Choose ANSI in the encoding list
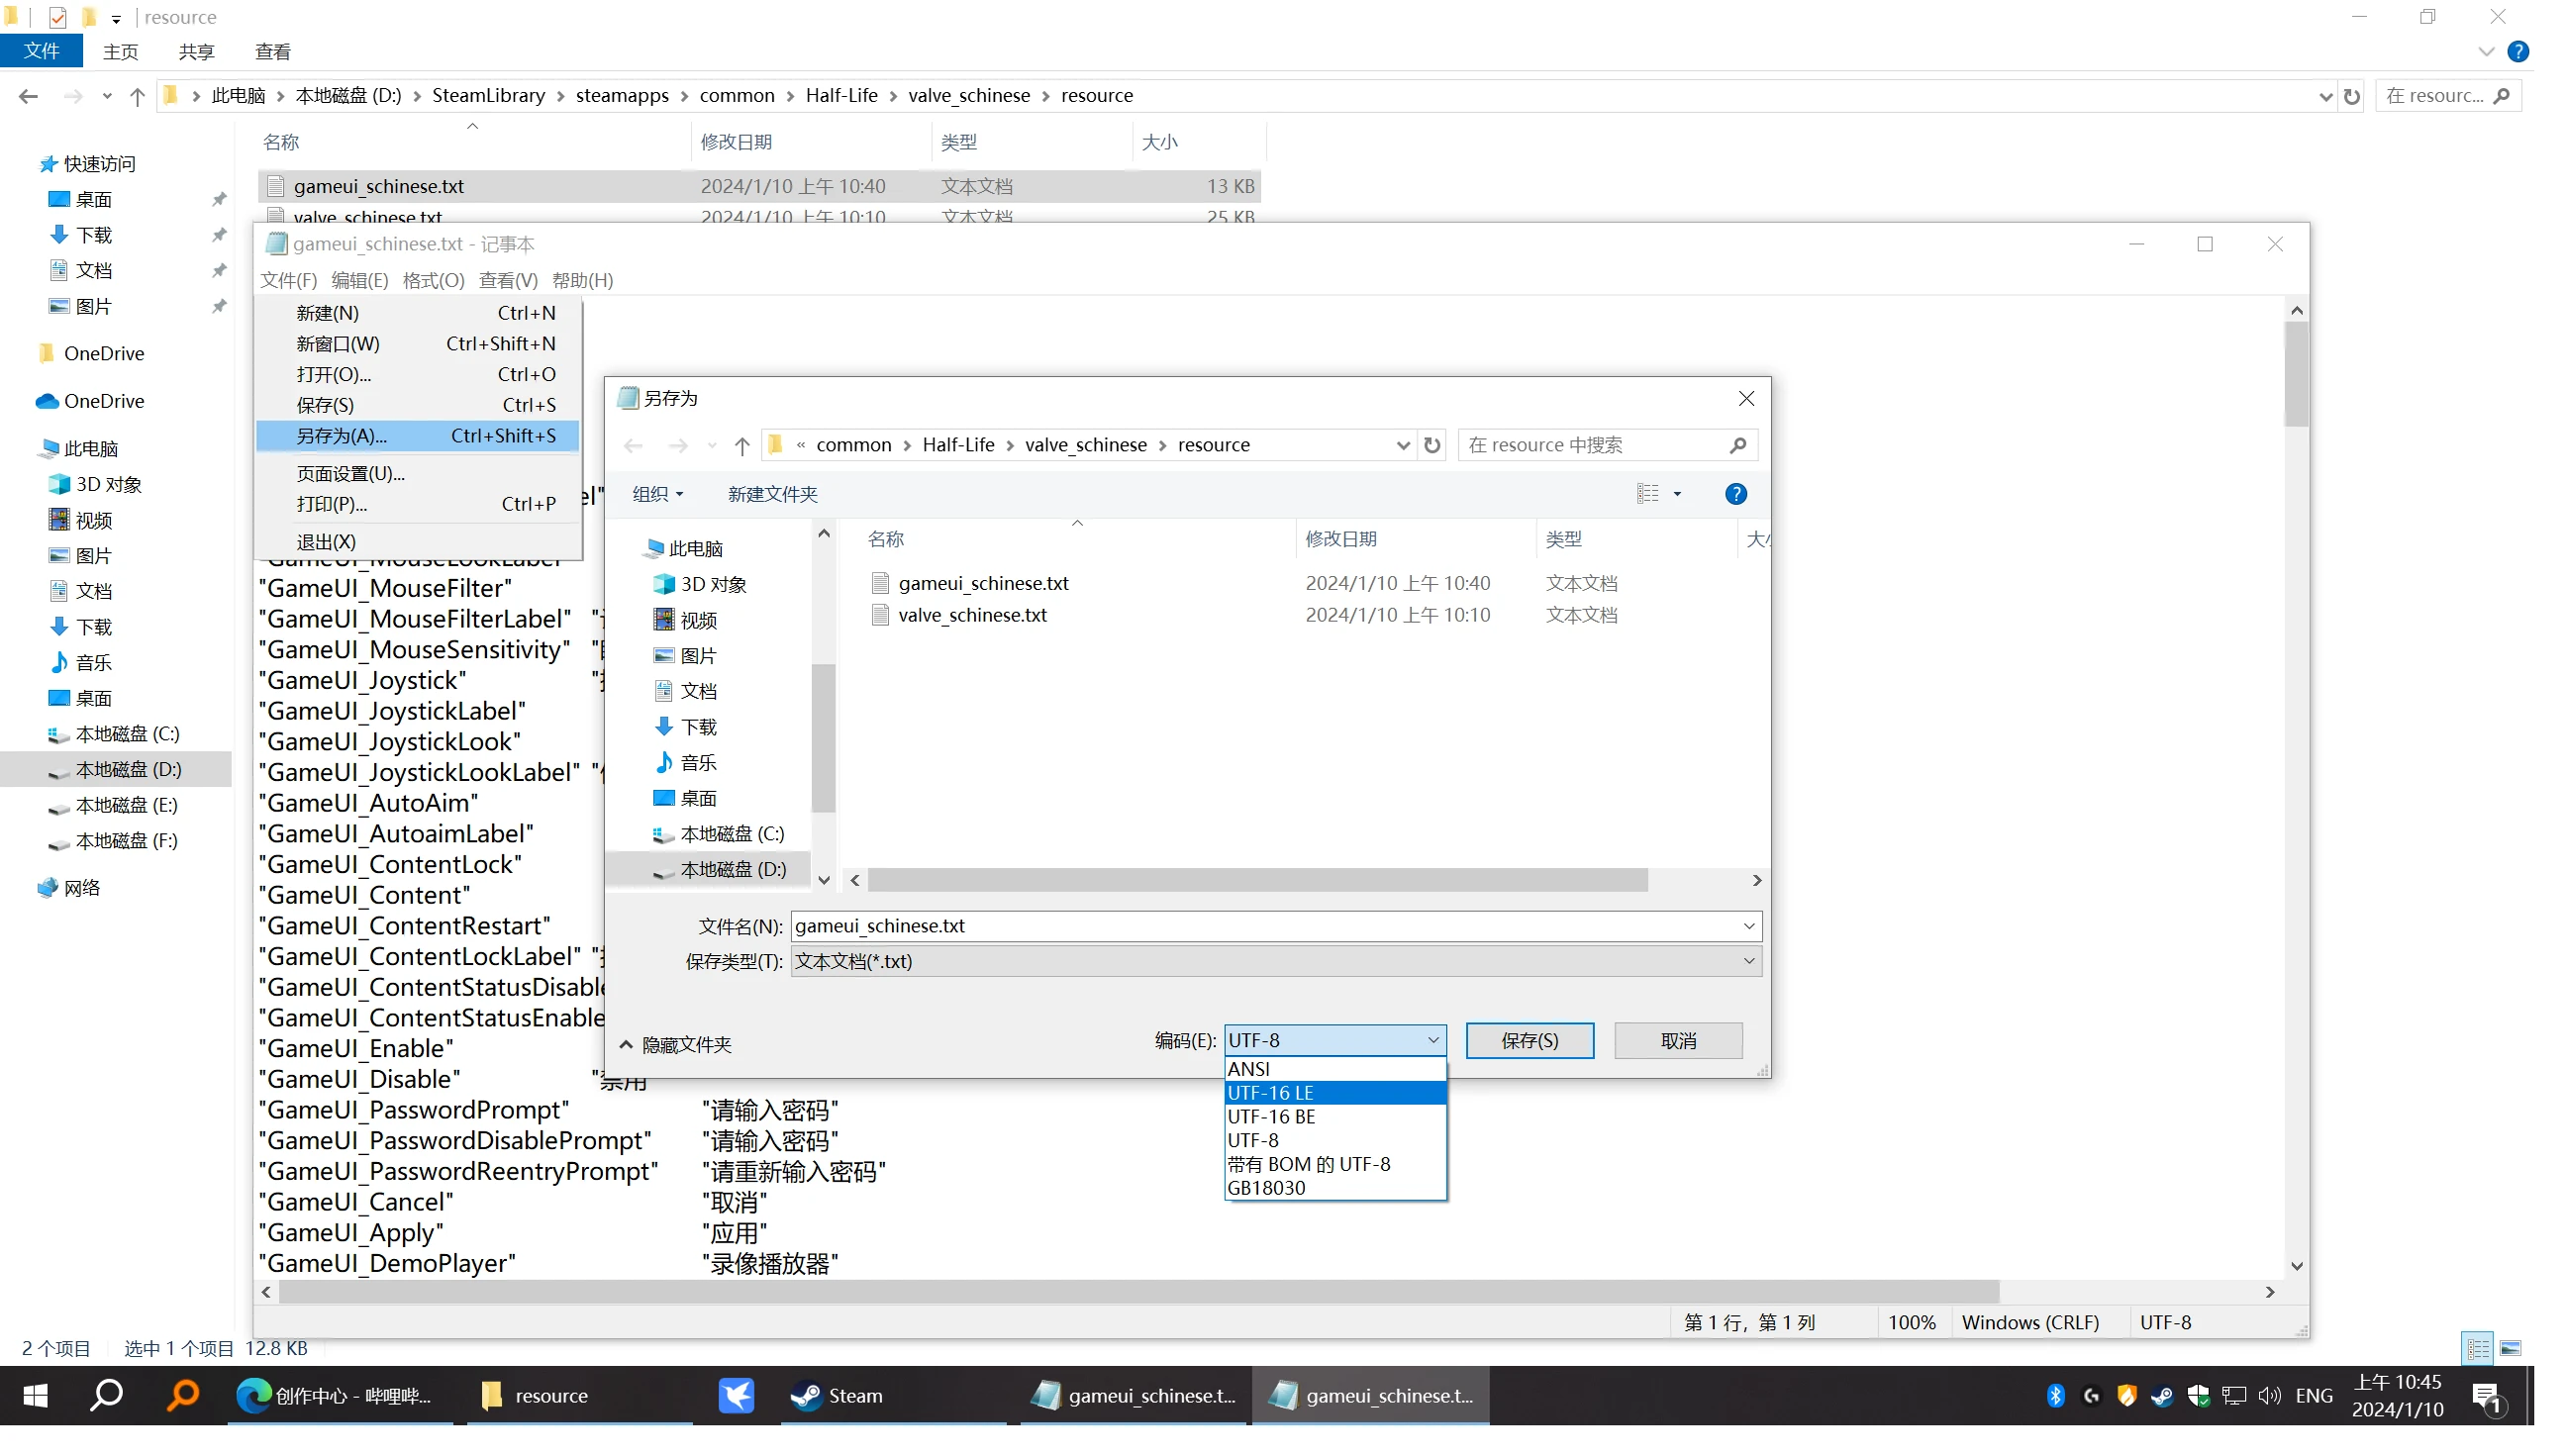The width and height of the screenshot is (2565, 1456). click(x=1335, y=1069)
